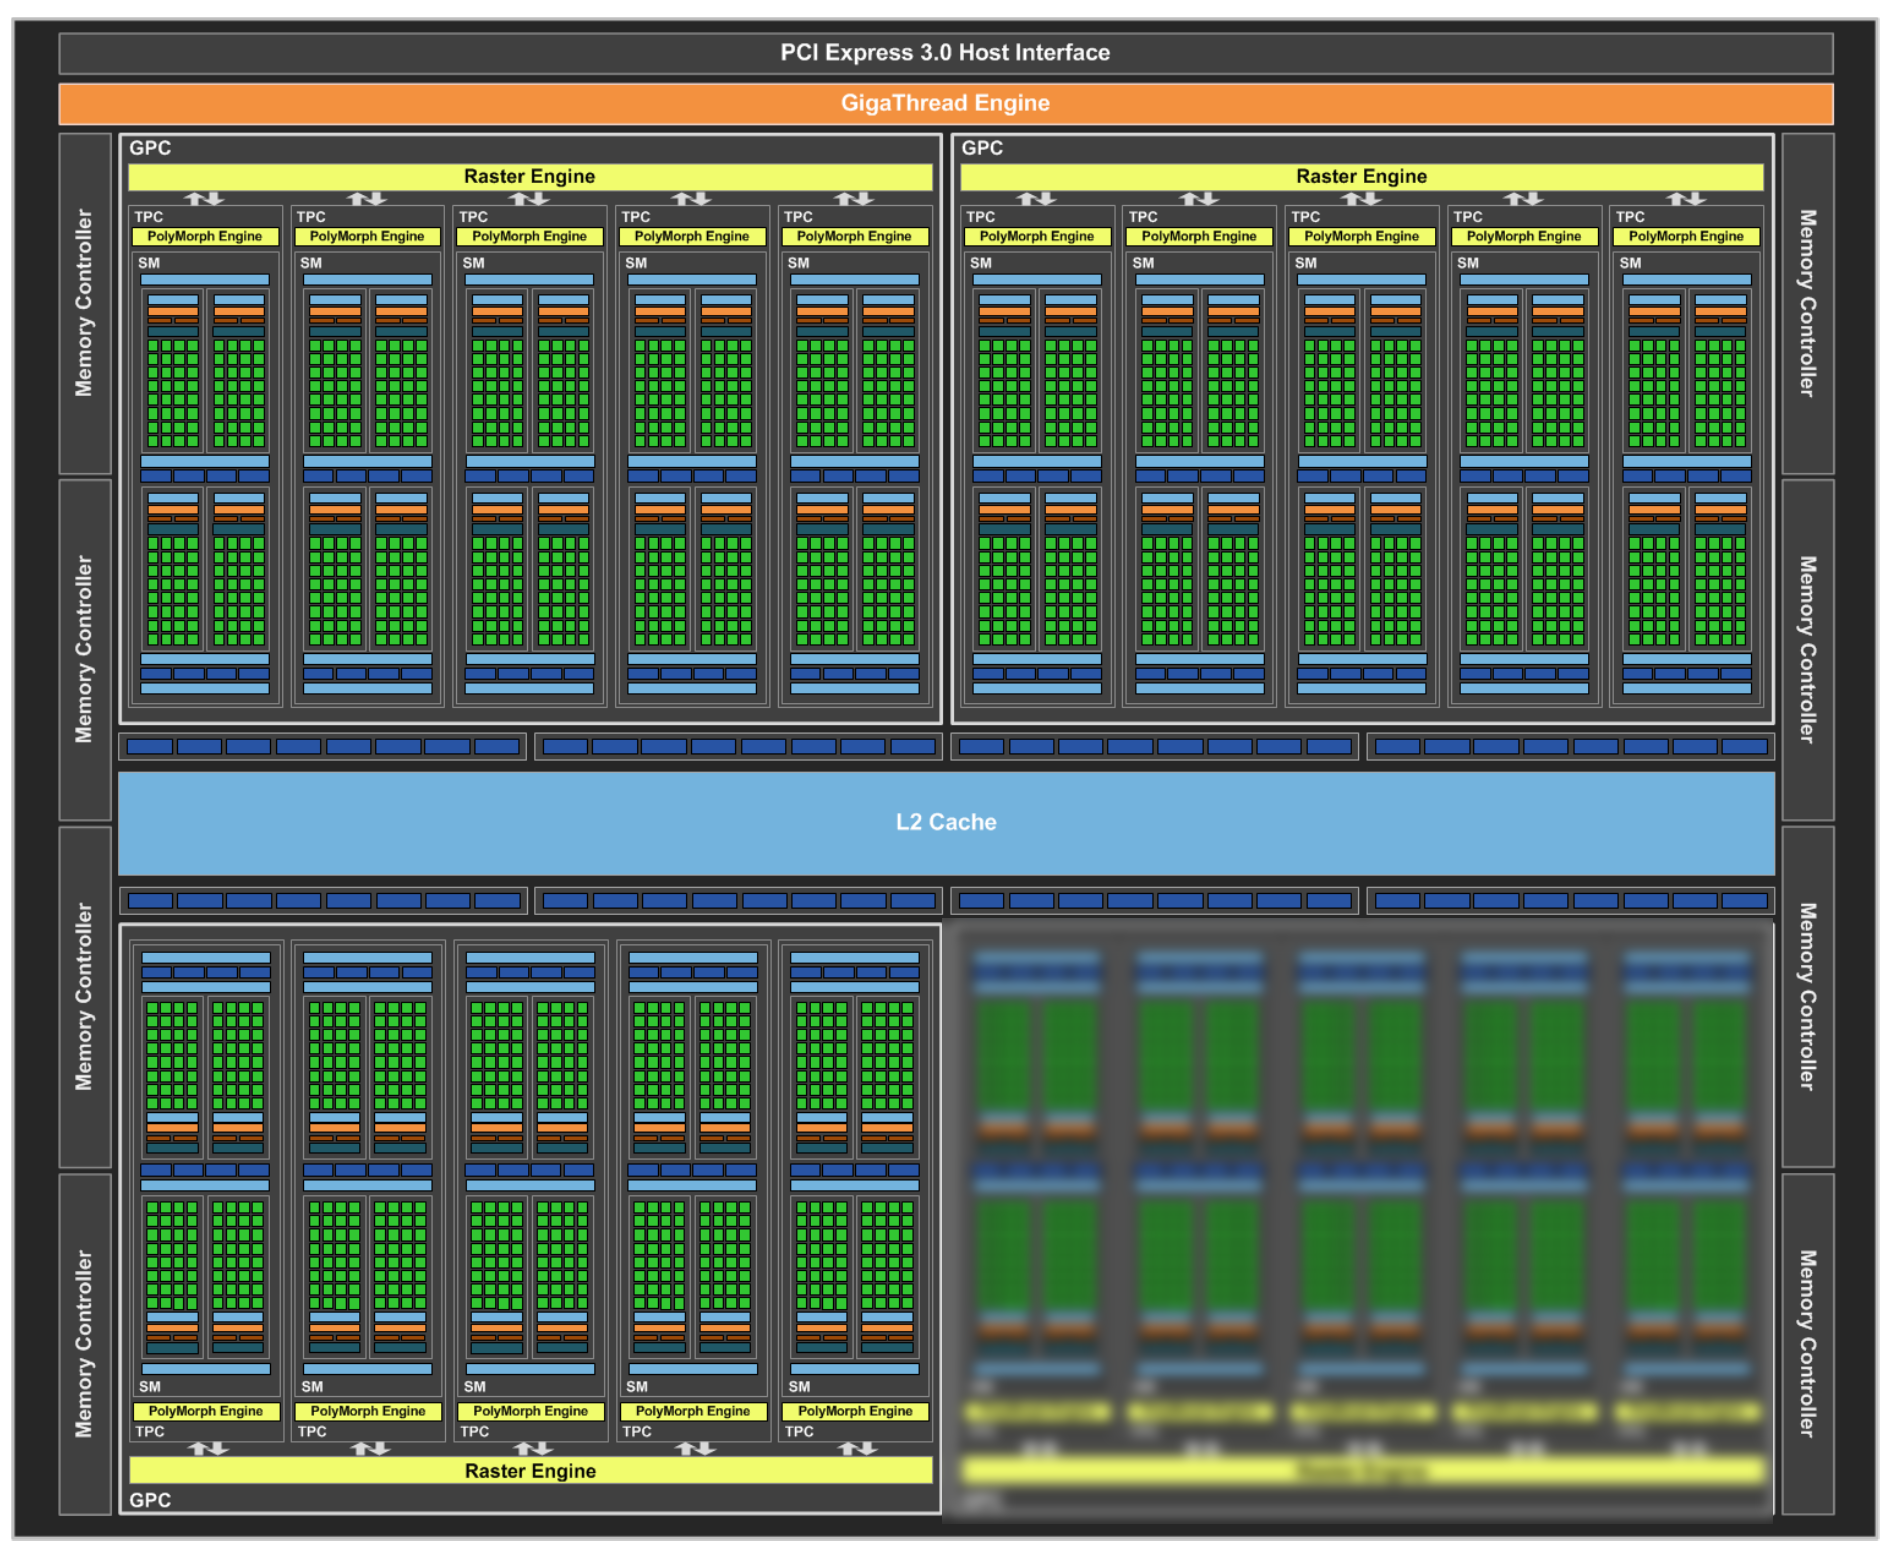Select the Raster Engine in the top-left GPC
This screenshot has height=1563, width=1888.
[529, 177]
